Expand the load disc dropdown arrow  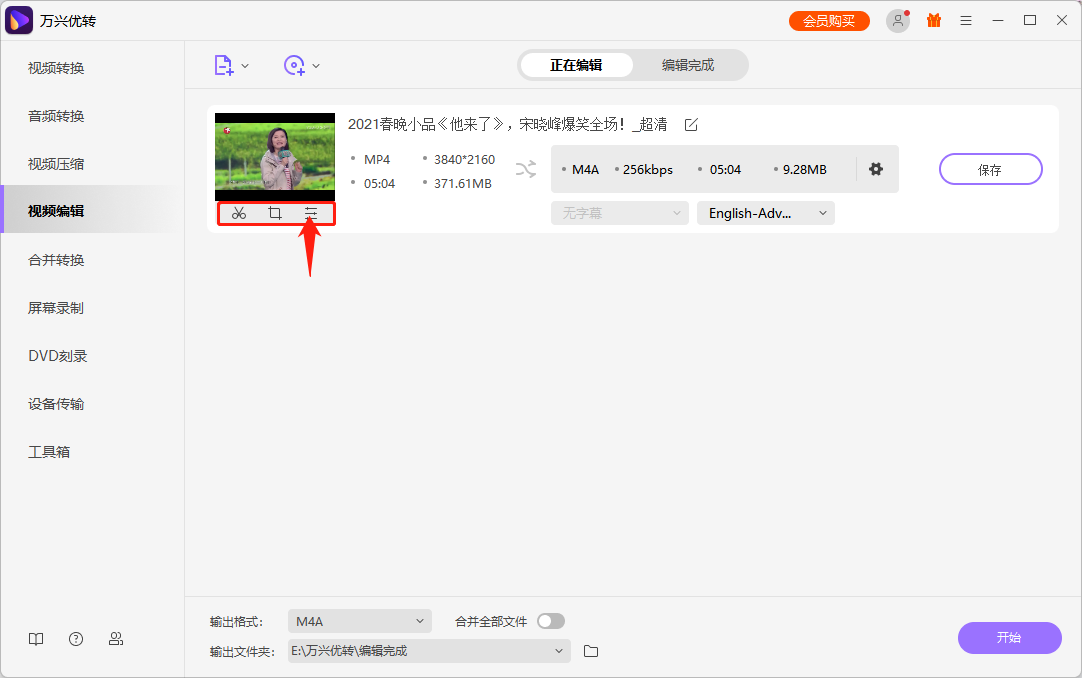click(x=316, y=66)
